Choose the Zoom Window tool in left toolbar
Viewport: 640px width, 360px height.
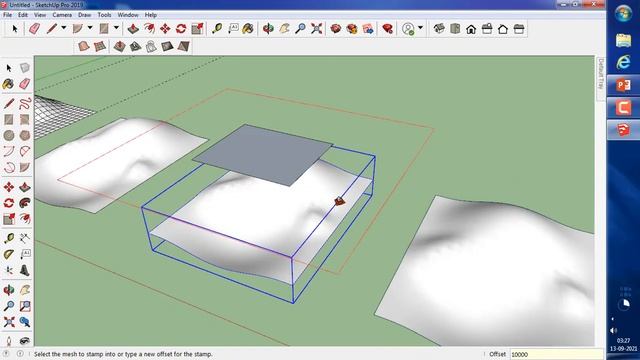pyautogui.click(x=25, y=306)
